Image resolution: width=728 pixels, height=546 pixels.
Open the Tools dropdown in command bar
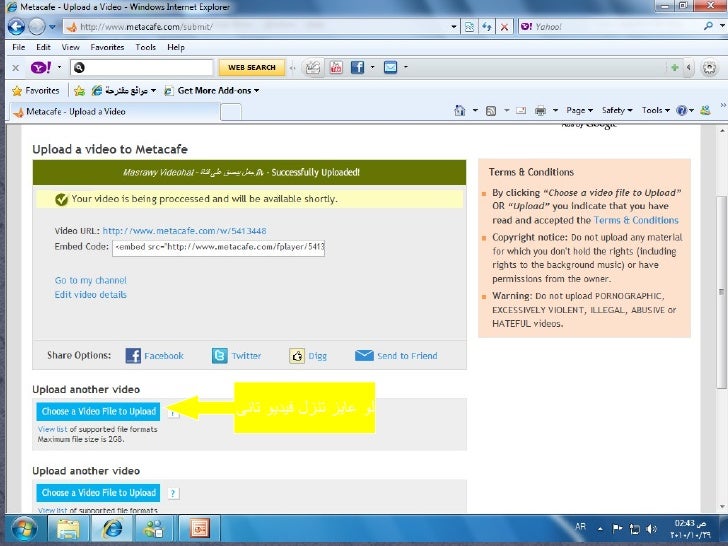pos(656,110)
